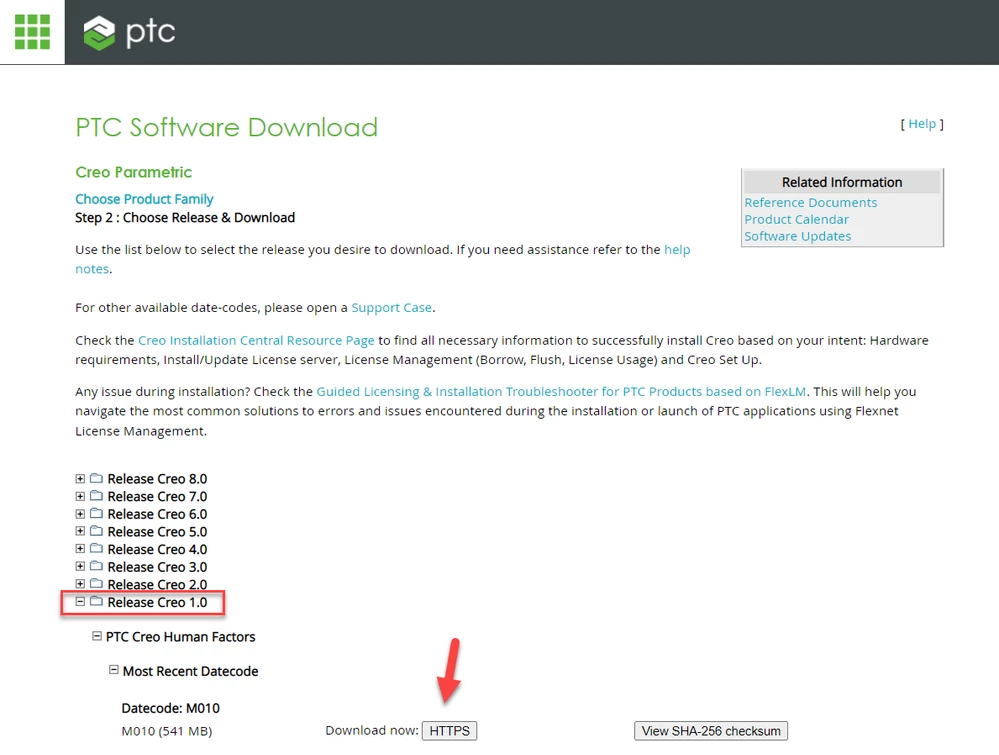Screen dimensions: 999x755
Task: Select PTC Creo Human Factors label
Action: [180, 636]
